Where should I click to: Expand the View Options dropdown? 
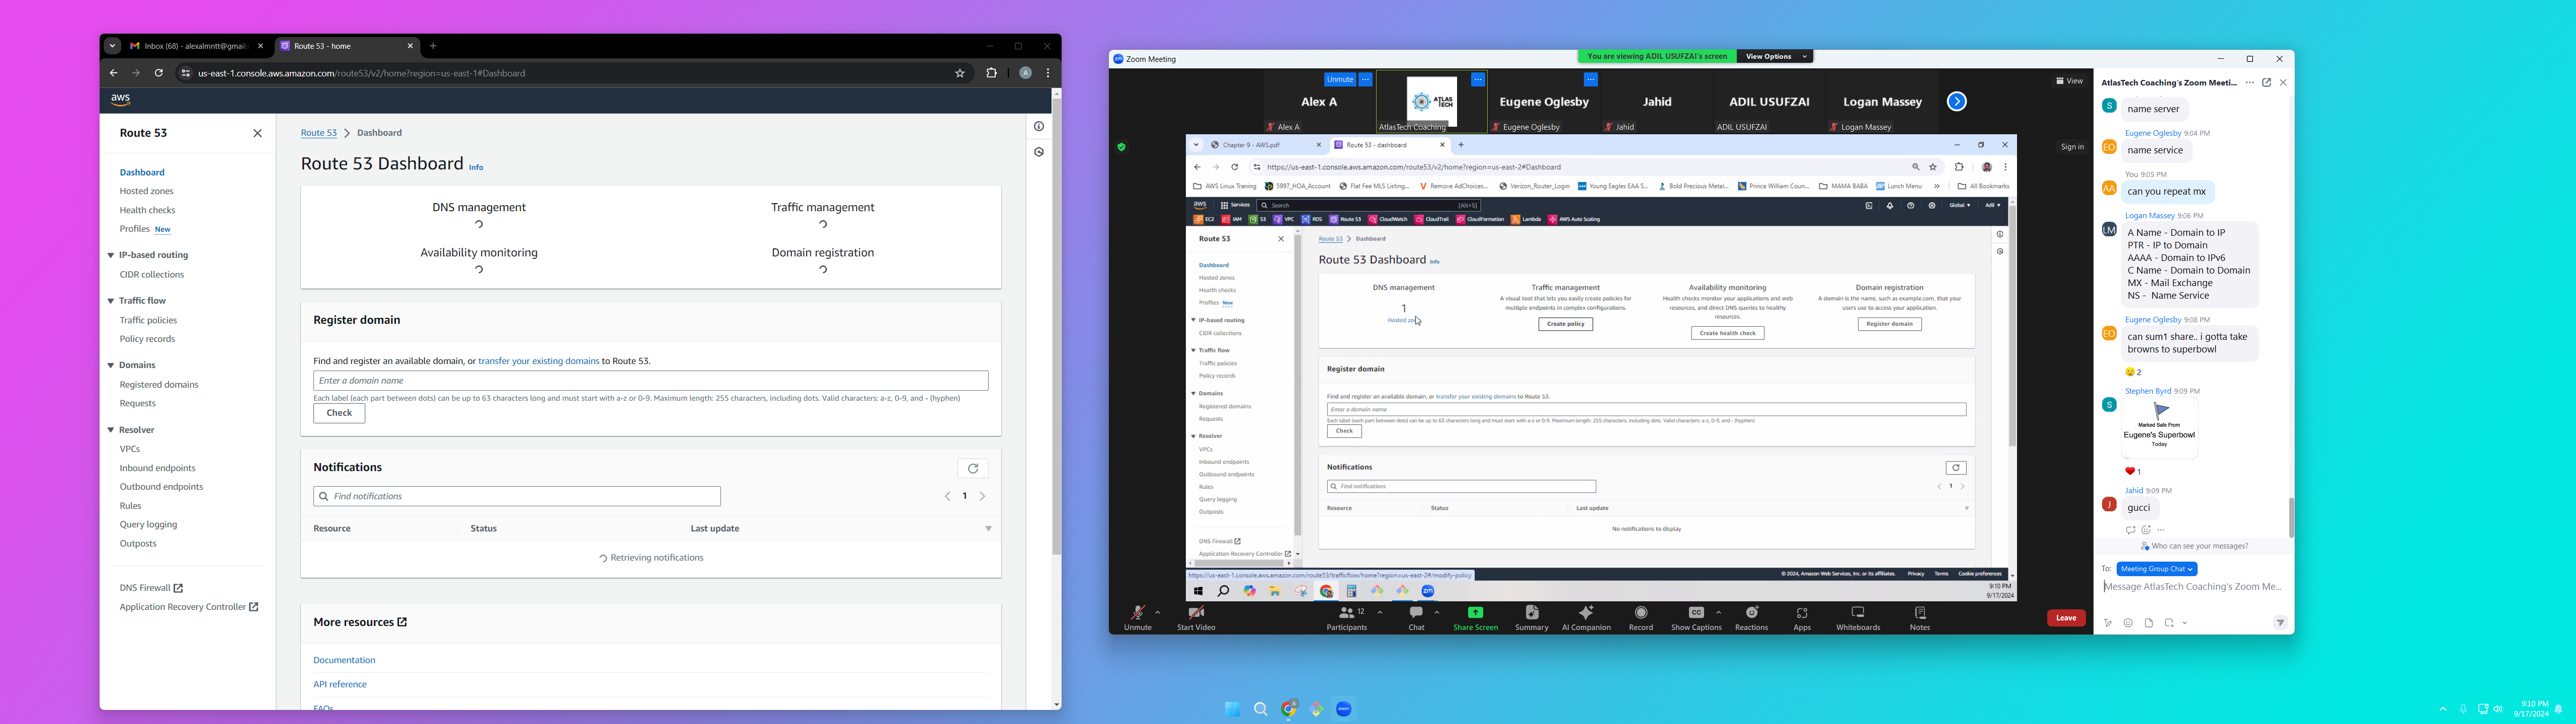point(1774,57)
